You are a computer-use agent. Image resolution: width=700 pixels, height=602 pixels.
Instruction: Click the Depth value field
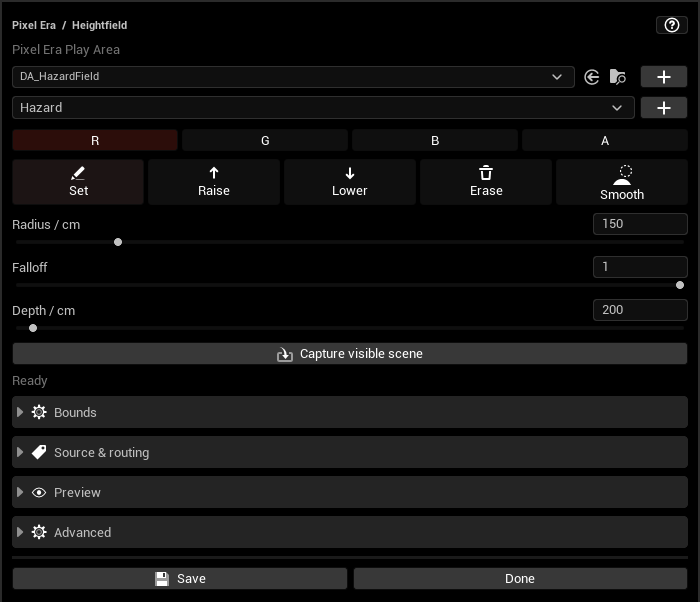640,310
